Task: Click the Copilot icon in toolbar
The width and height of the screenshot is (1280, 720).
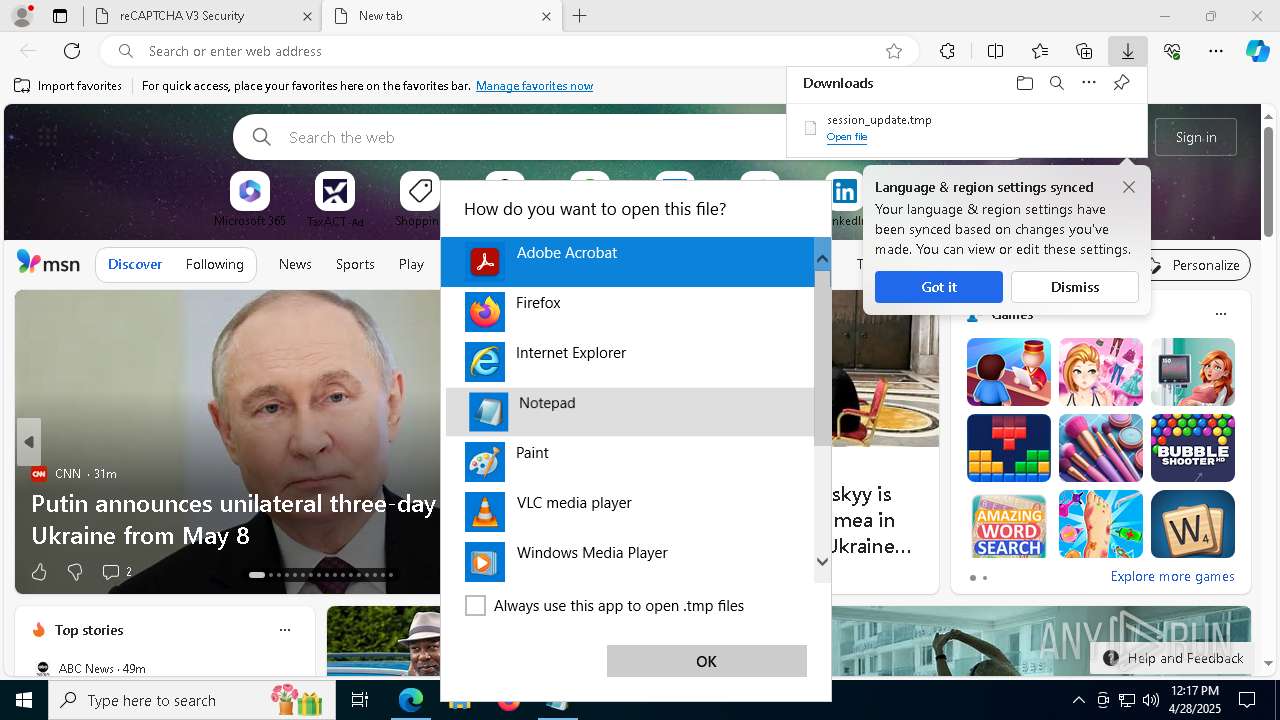Action: 1257,51
